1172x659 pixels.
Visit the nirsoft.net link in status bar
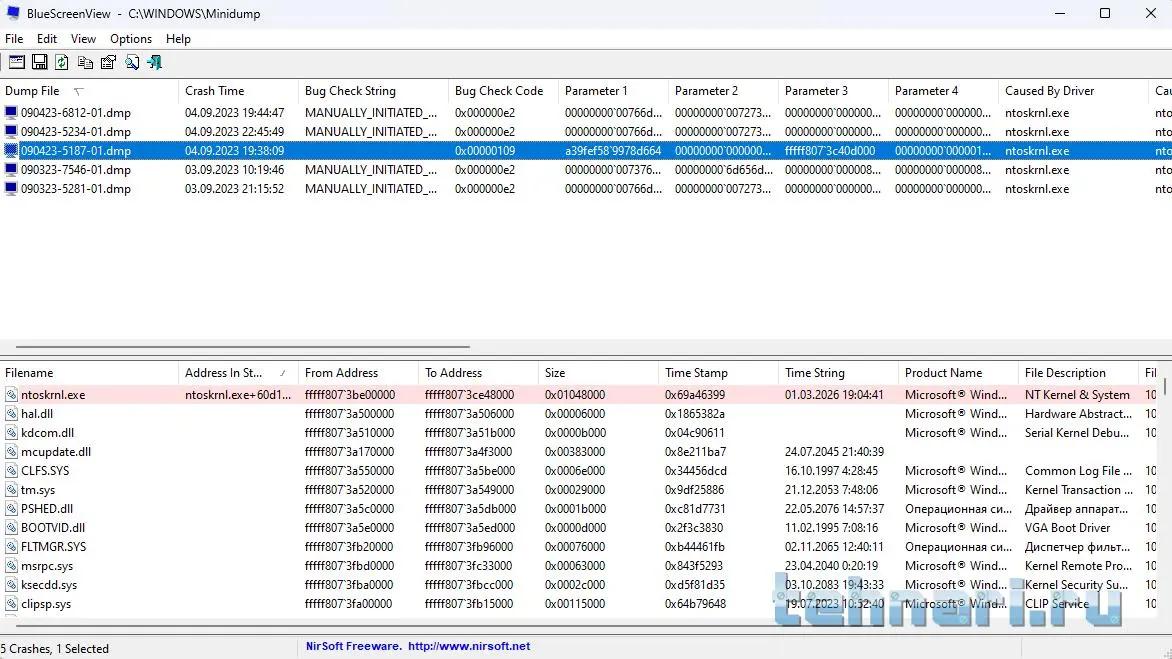469,646
